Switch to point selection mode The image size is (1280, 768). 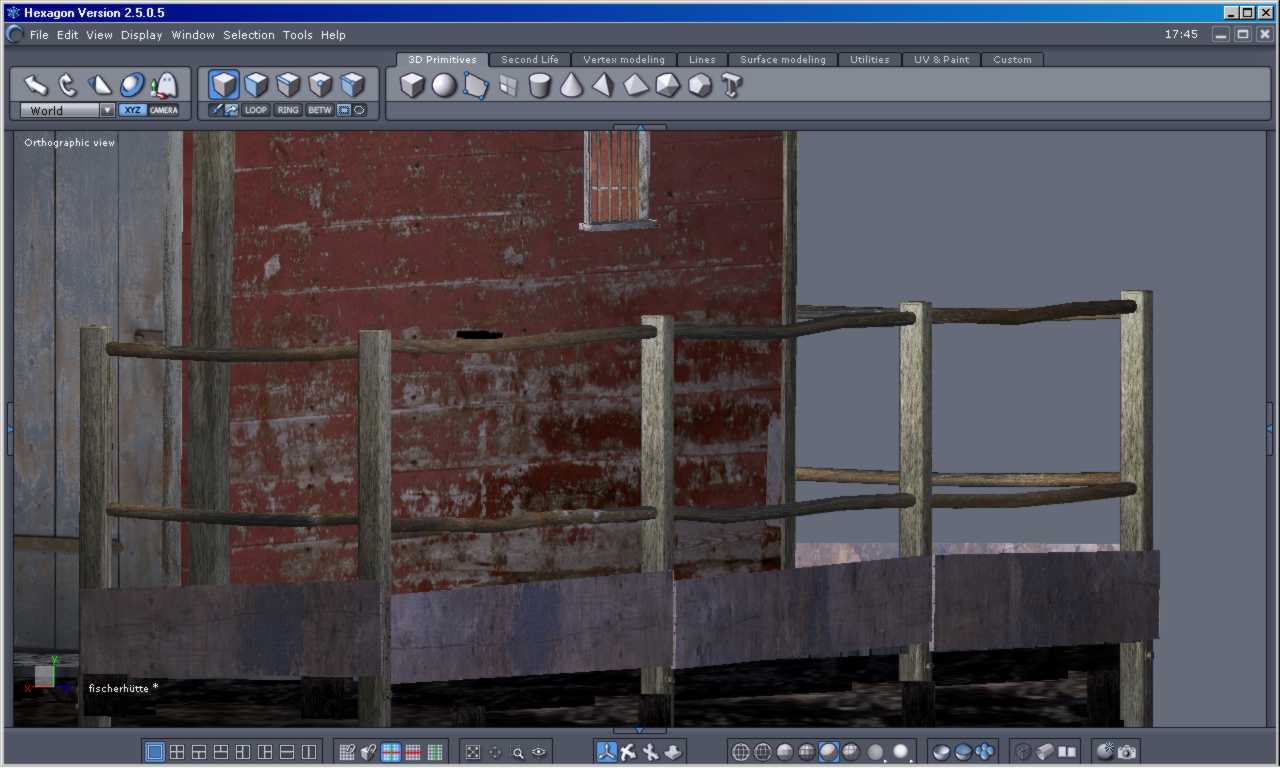(321, 85)
